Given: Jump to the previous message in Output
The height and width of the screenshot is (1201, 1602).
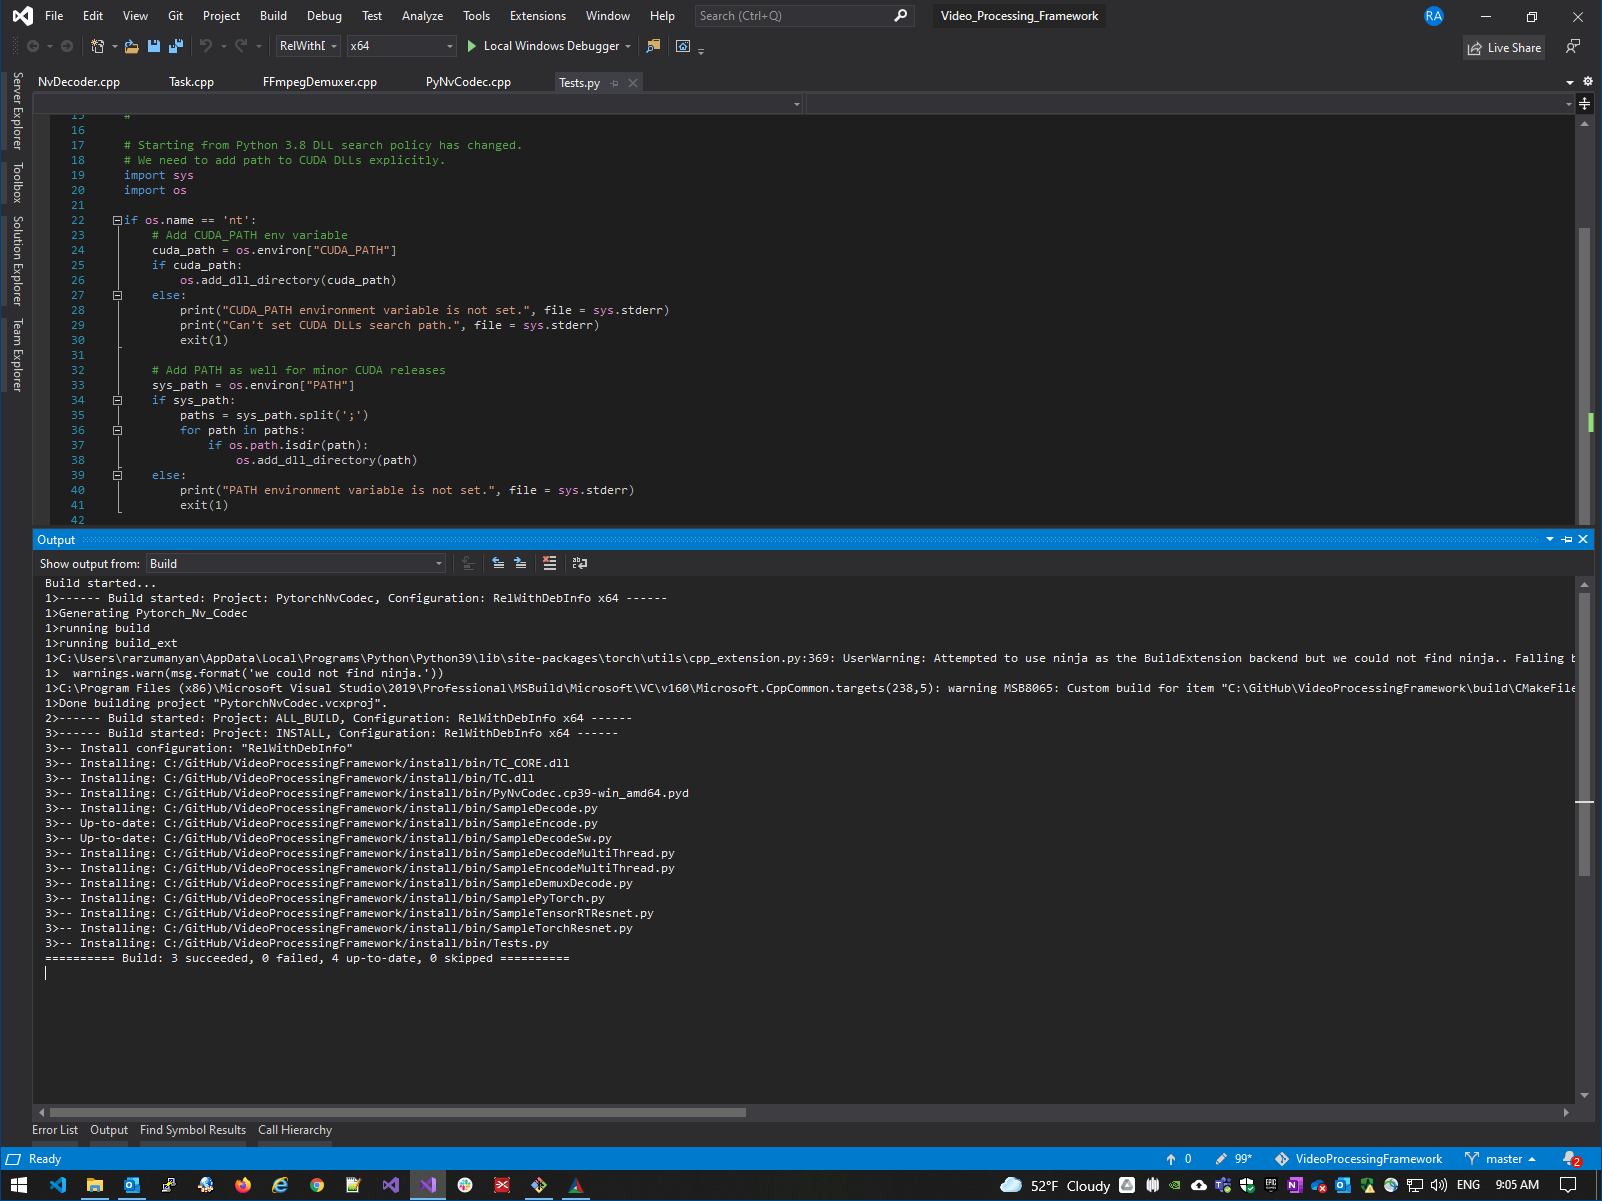Looking at the screenshot, I should point(498,563).
